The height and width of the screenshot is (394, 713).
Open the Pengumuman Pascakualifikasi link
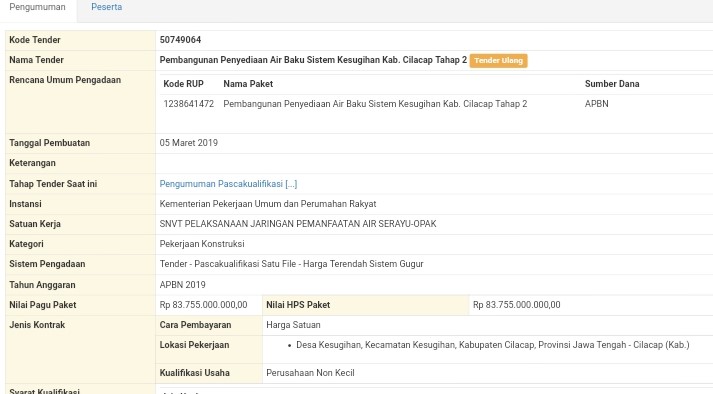point(228,184)
